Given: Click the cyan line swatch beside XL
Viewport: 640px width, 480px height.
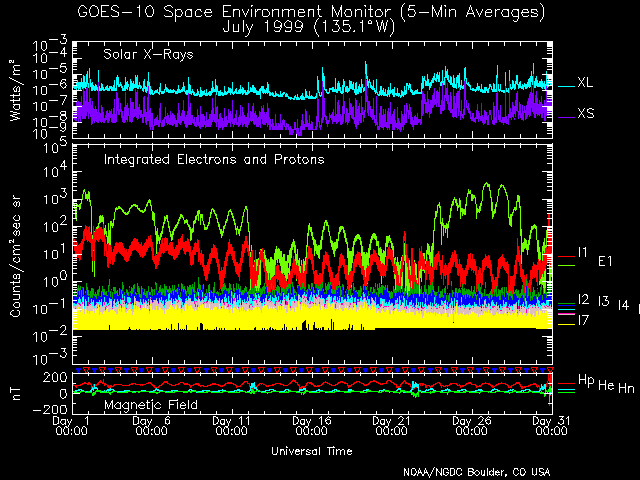Looking at the screenshot, I should 566,86.
